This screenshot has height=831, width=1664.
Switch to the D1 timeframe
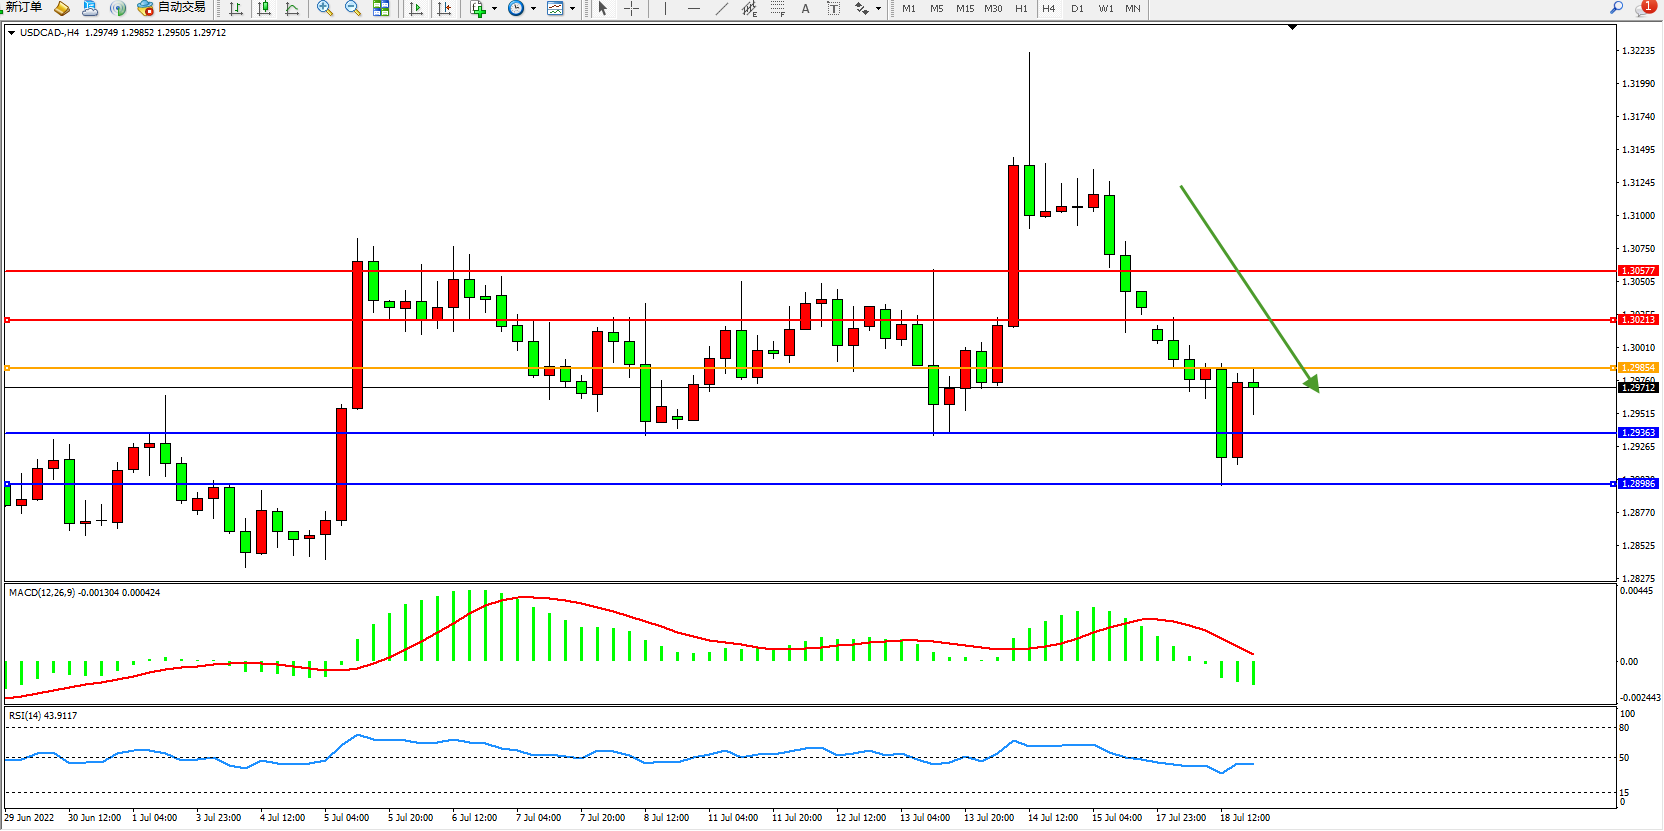pyautogui.click(x=1077, y=8)
